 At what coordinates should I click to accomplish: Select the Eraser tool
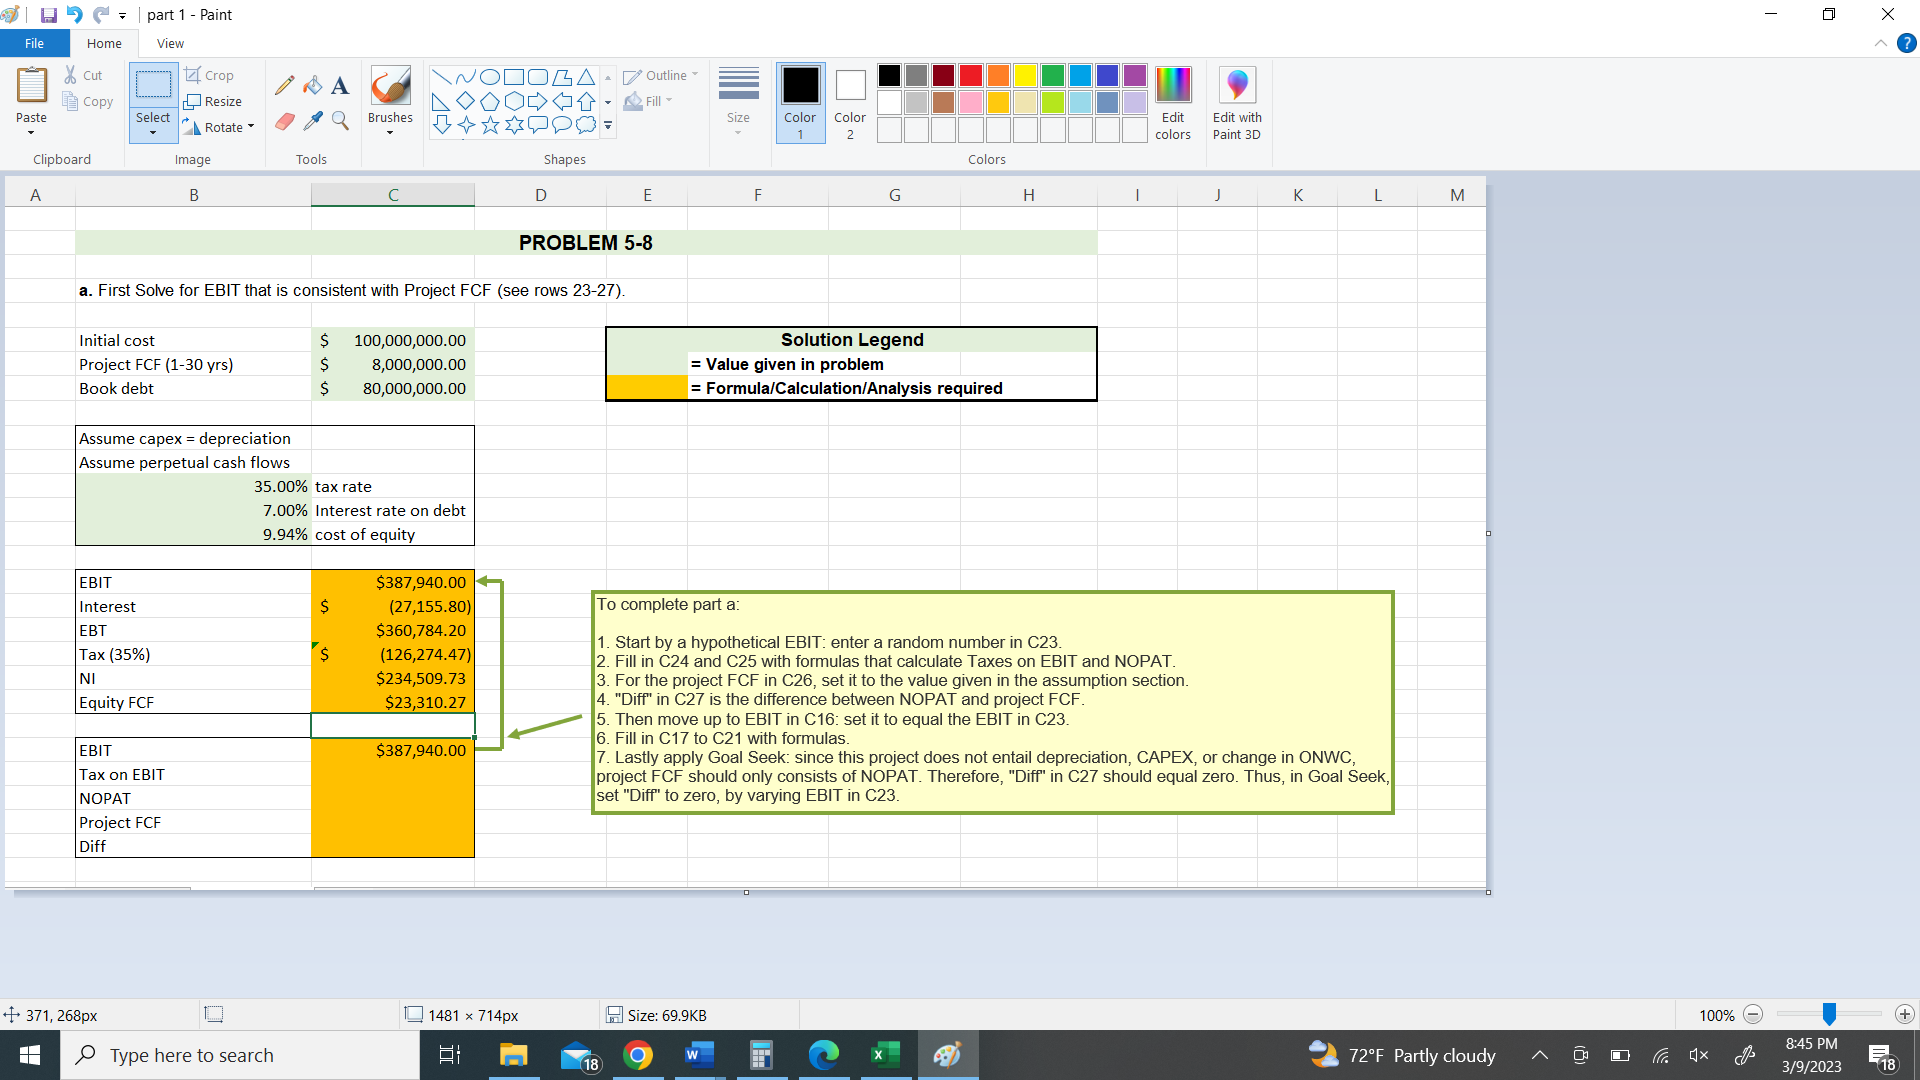pos(284,120)
